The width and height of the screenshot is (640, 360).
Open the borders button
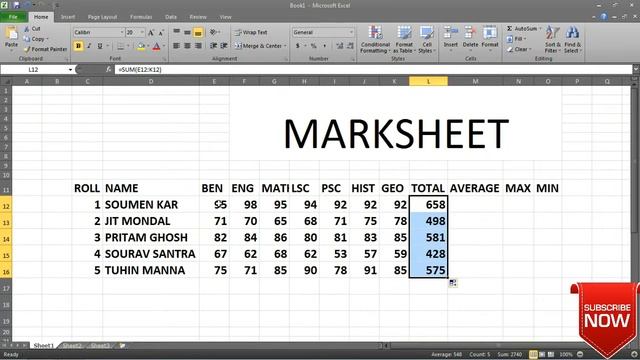click(x=120, y=47)
